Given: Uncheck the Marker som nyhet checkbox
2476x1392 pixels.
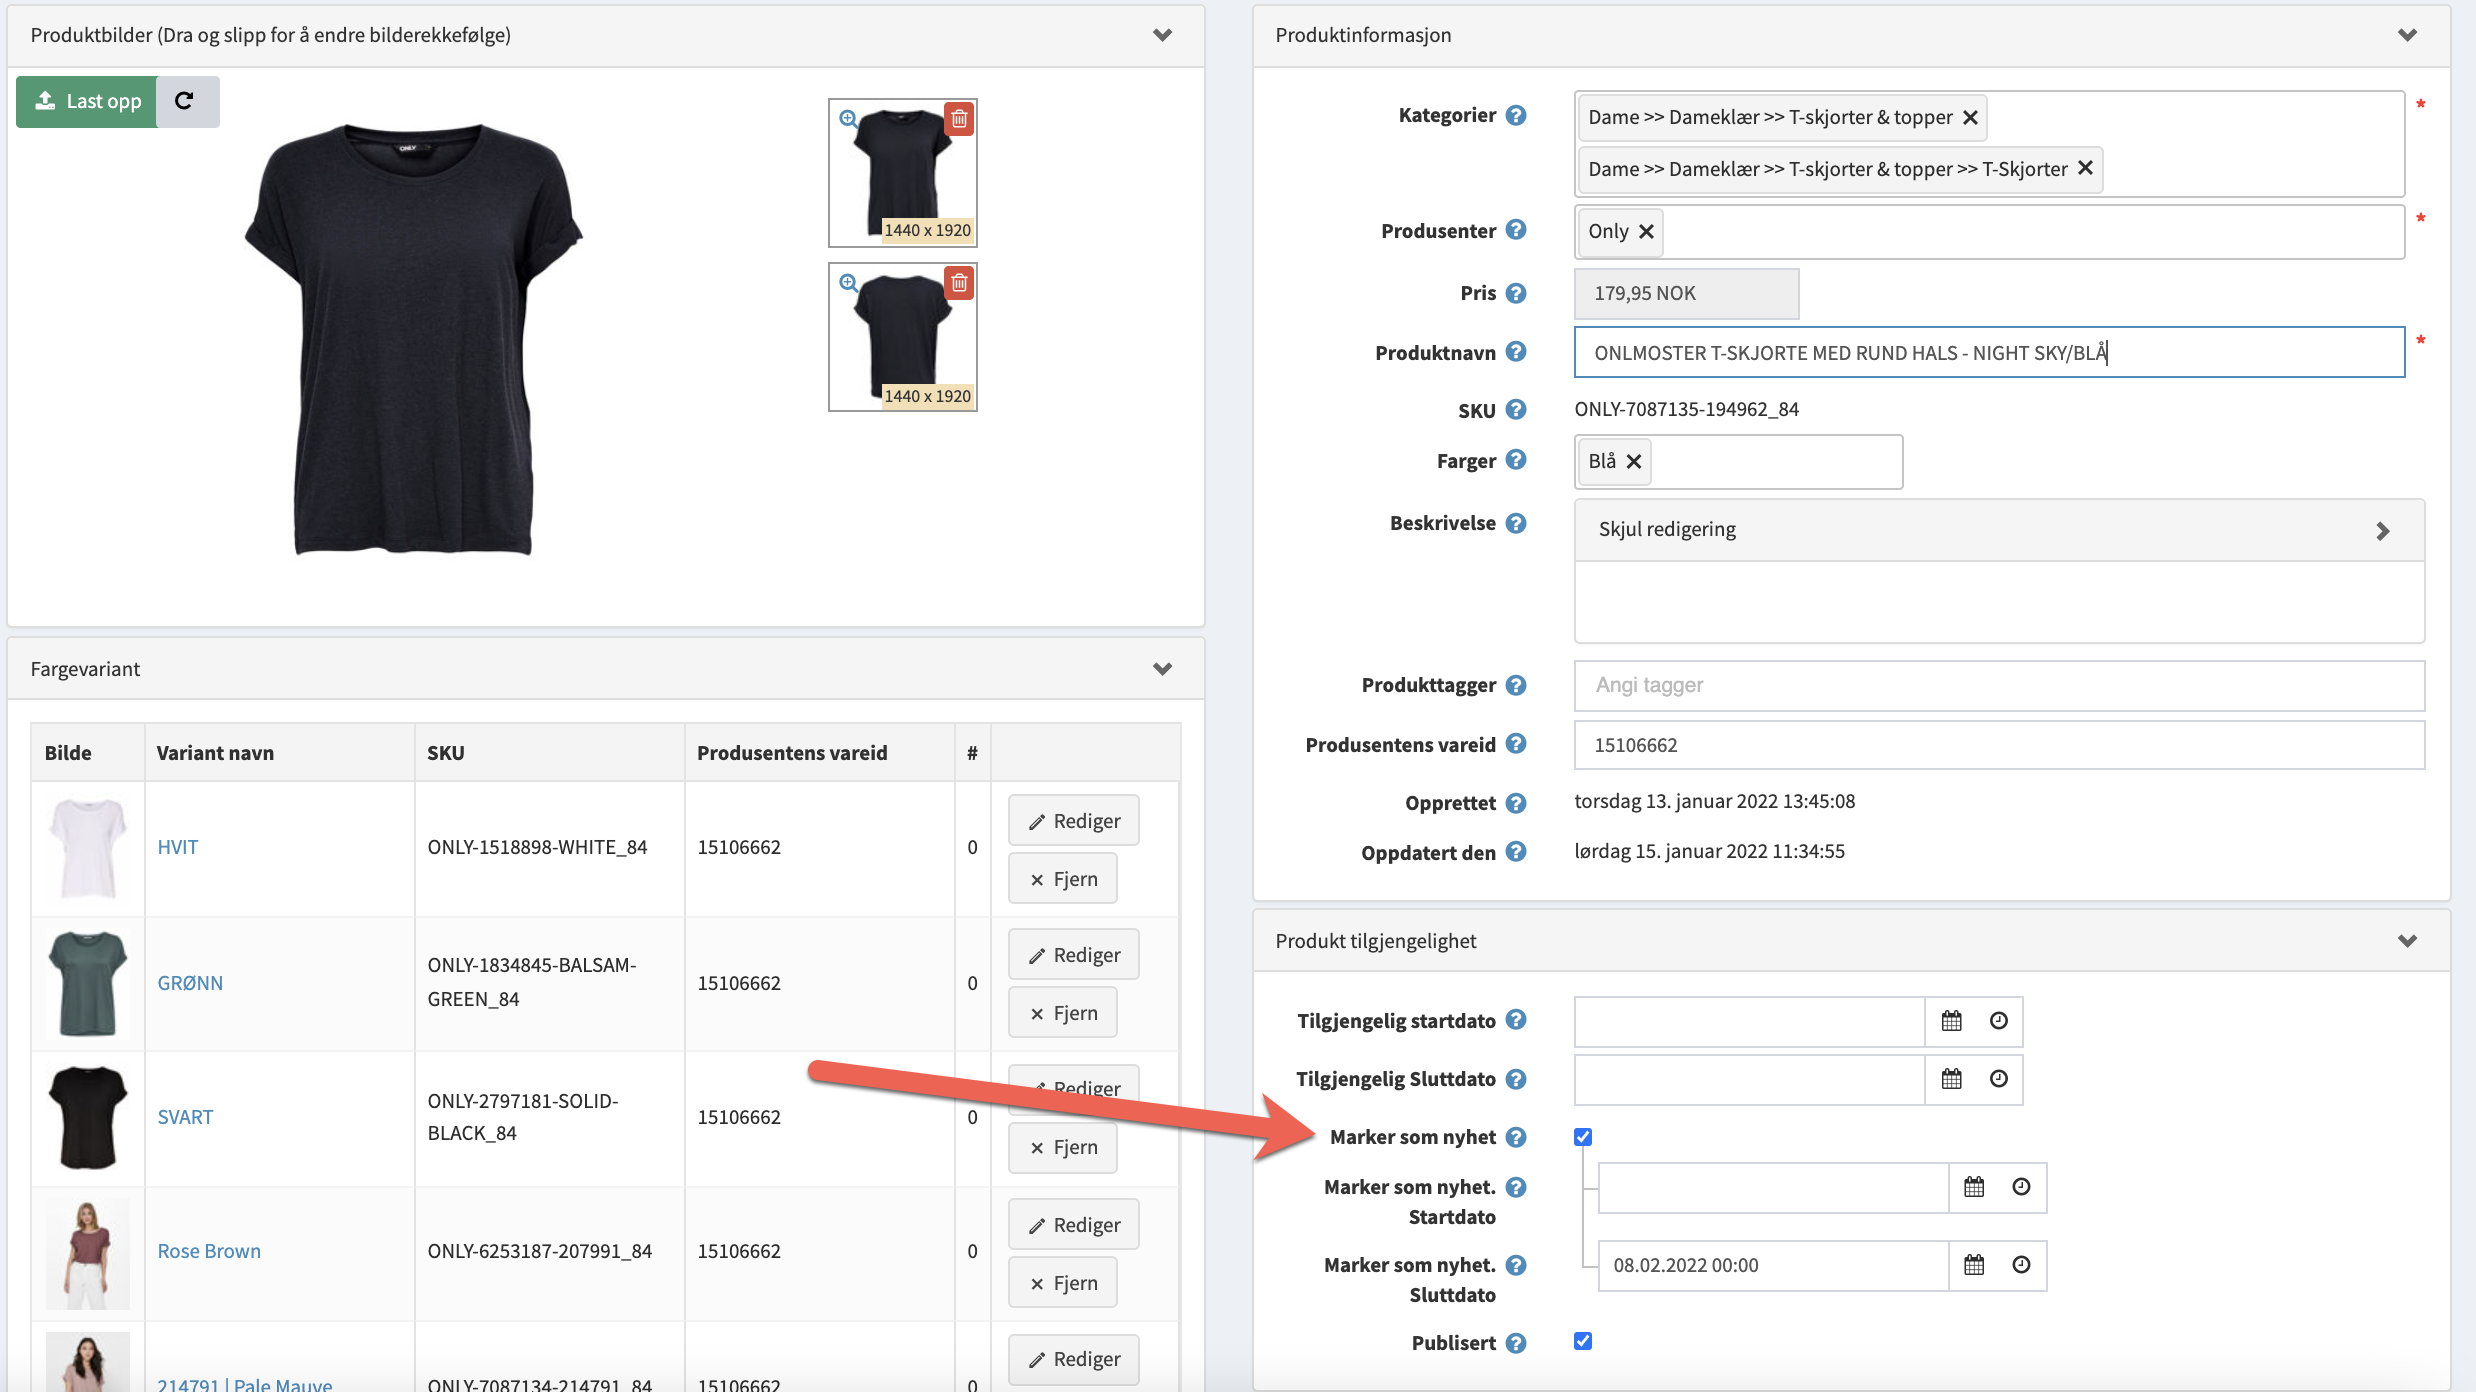Looking at the screenshot, I should click(1583, 1137).
